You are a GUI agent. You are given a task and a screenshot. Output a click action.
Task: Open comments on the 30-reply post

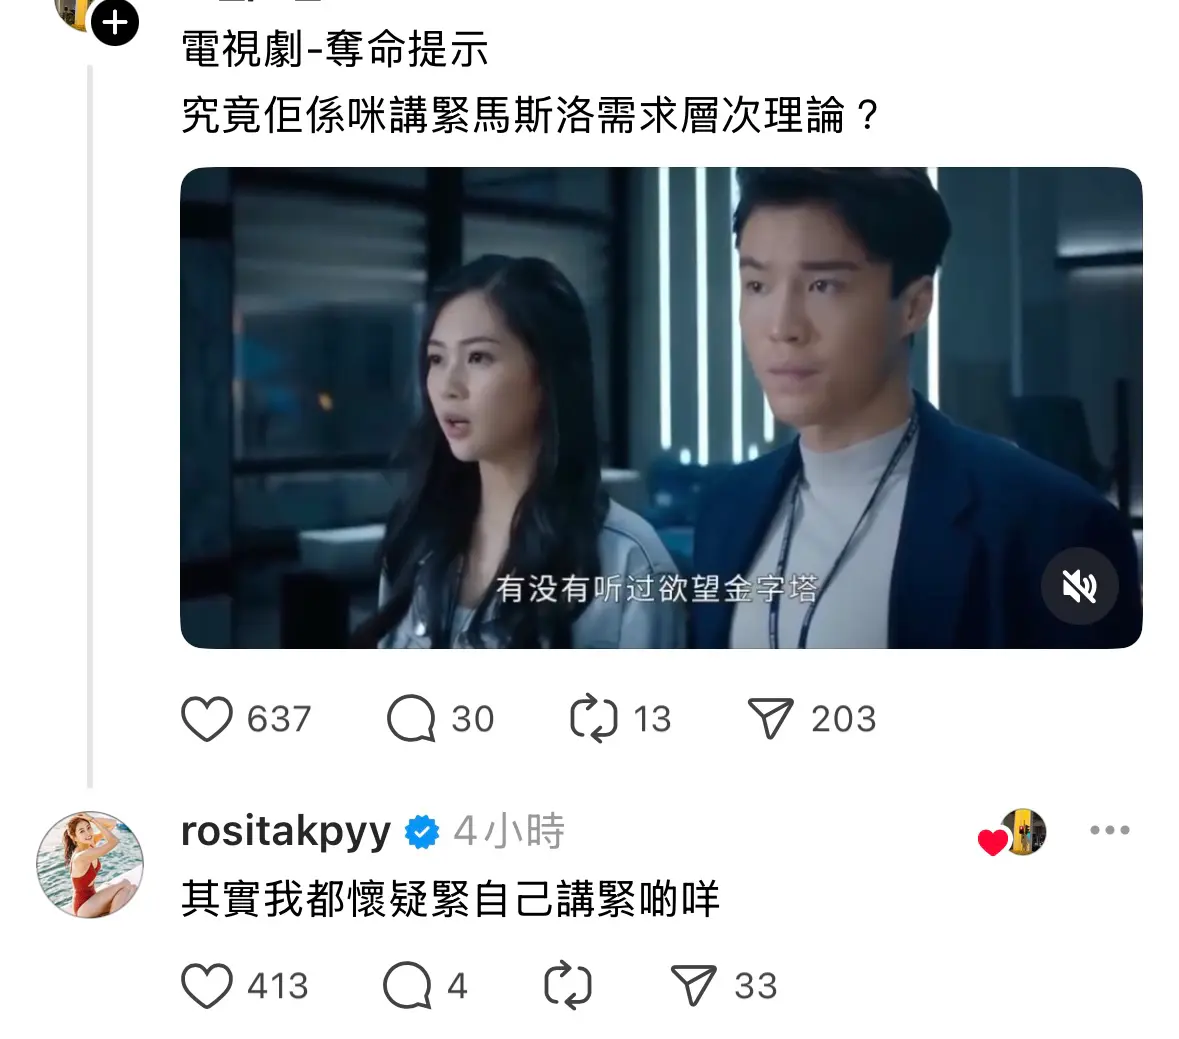(x=411, y=719)
